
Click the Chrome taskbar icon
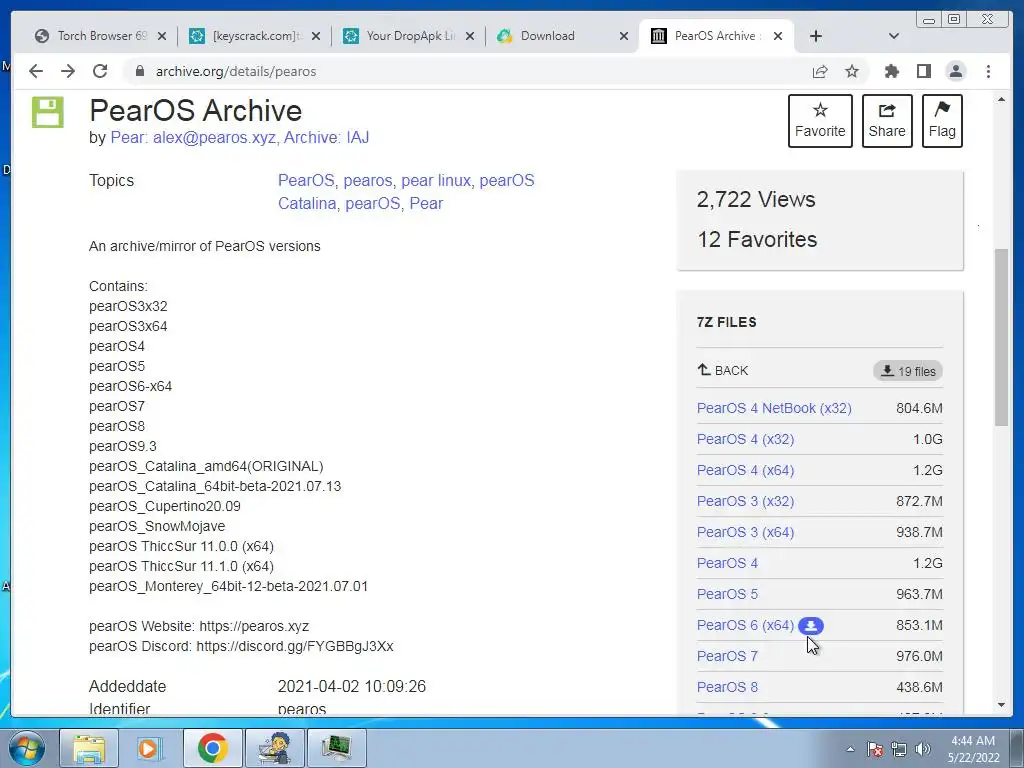pyautogui.click(x=212, y=748)
